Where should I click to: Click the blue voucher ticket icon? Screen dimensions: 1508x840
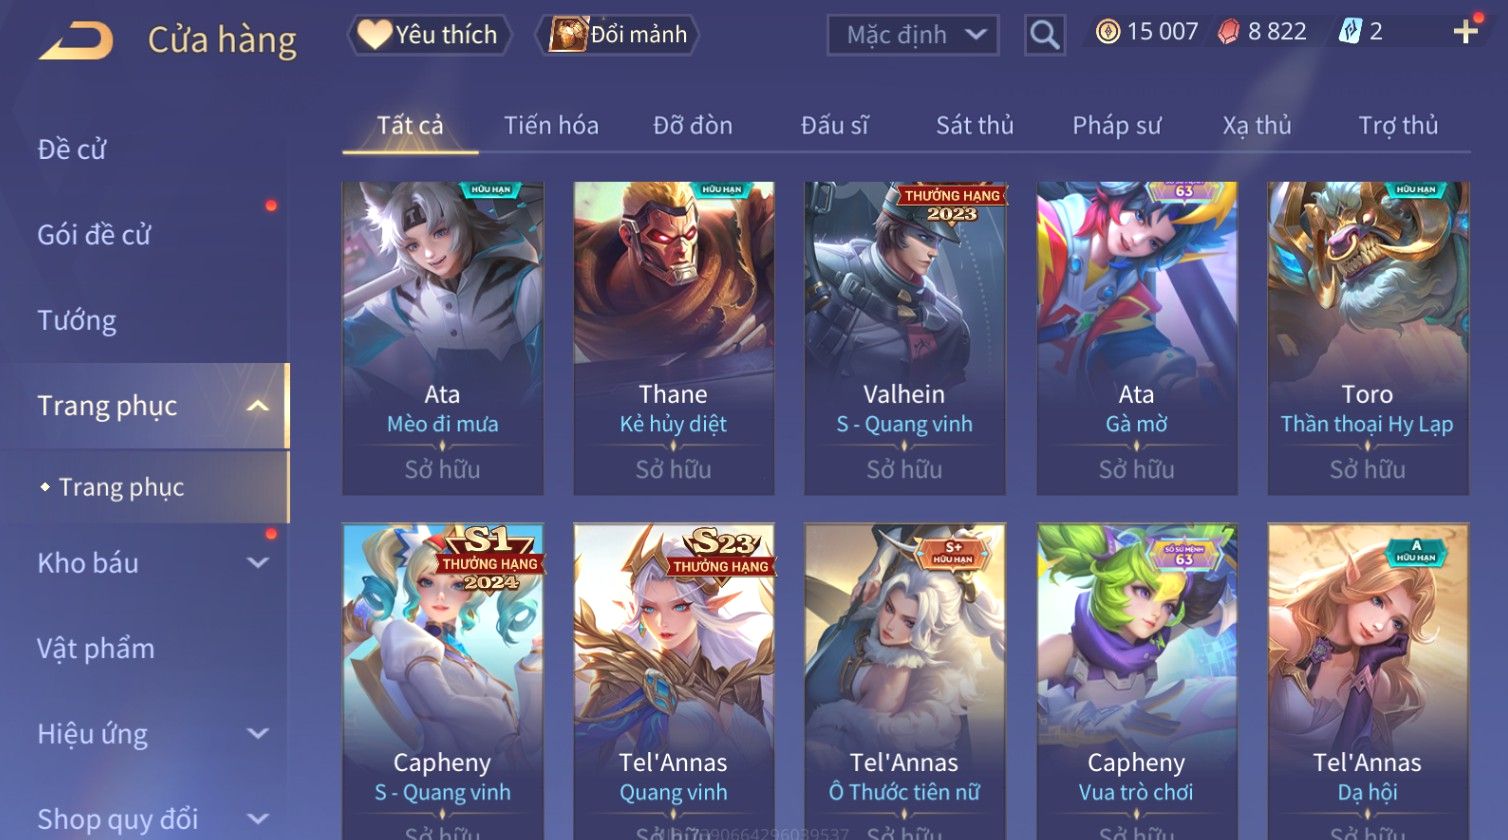point(1349,32)
